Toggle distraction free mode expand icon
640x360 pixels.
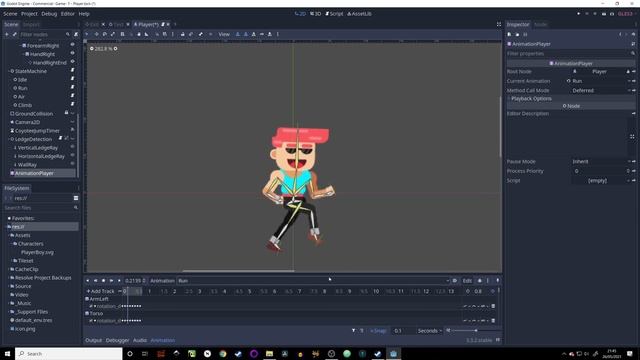499,24
